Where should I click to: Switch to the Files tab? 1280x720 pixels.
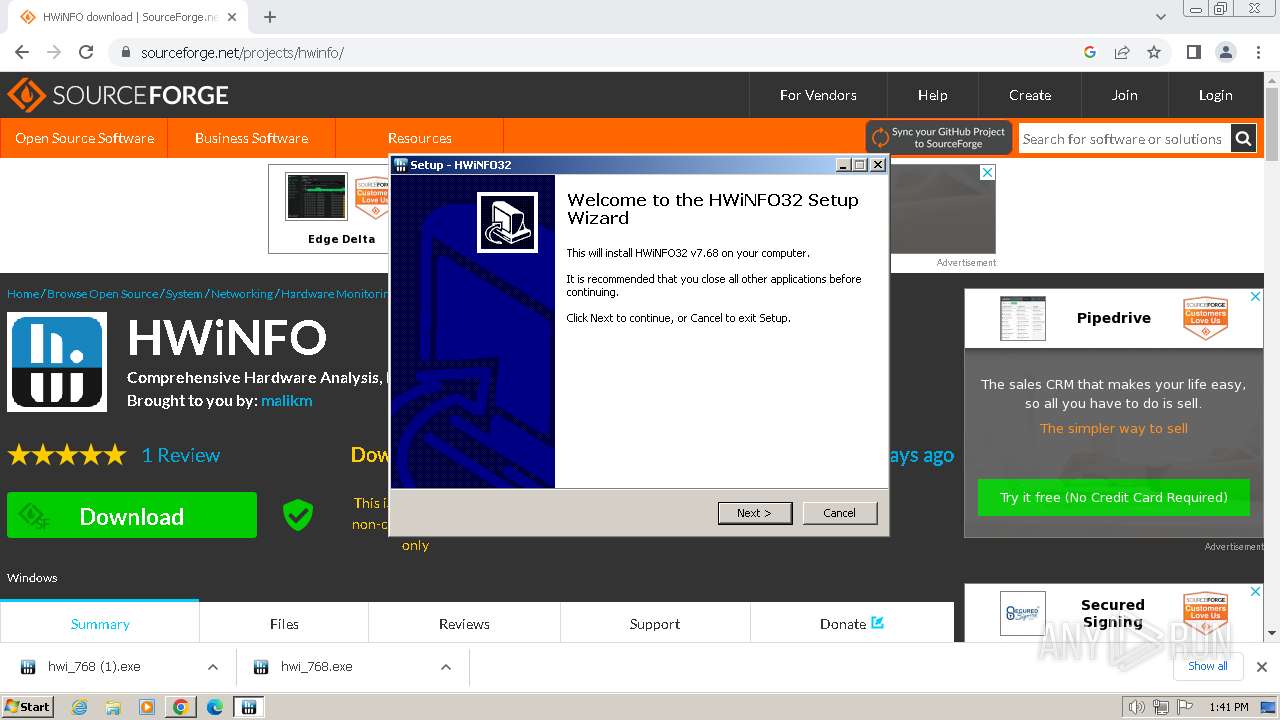click(284, 623)
